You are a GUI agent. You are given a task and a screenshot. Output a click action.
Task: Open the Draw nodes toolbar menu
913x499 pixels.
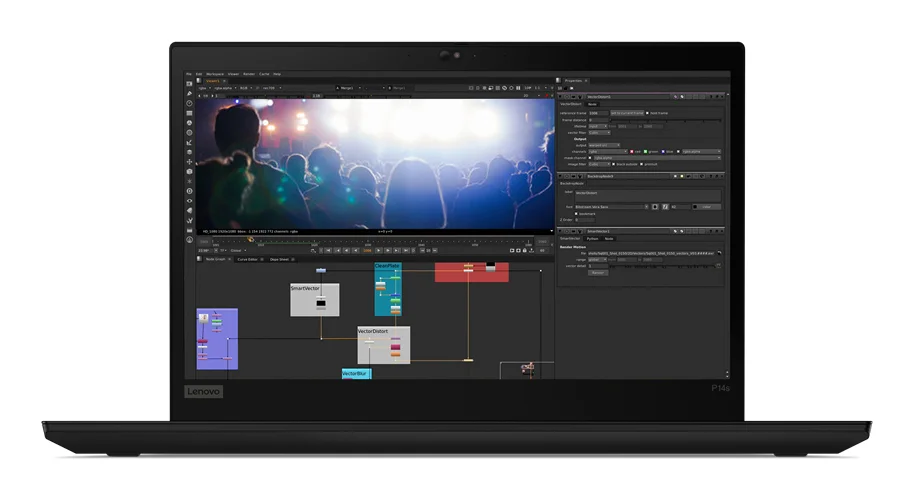click(189, 93)
